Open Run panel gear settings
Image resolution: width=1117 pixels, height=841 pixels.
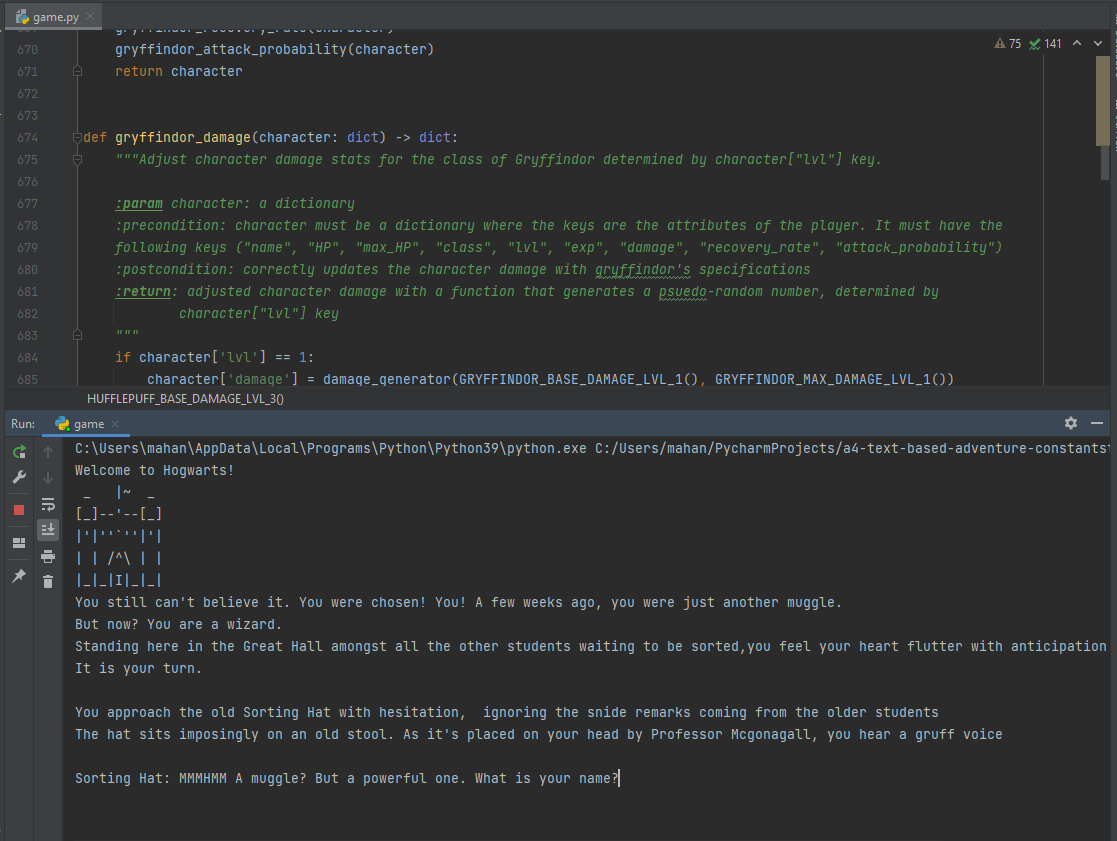(1071, 423)
